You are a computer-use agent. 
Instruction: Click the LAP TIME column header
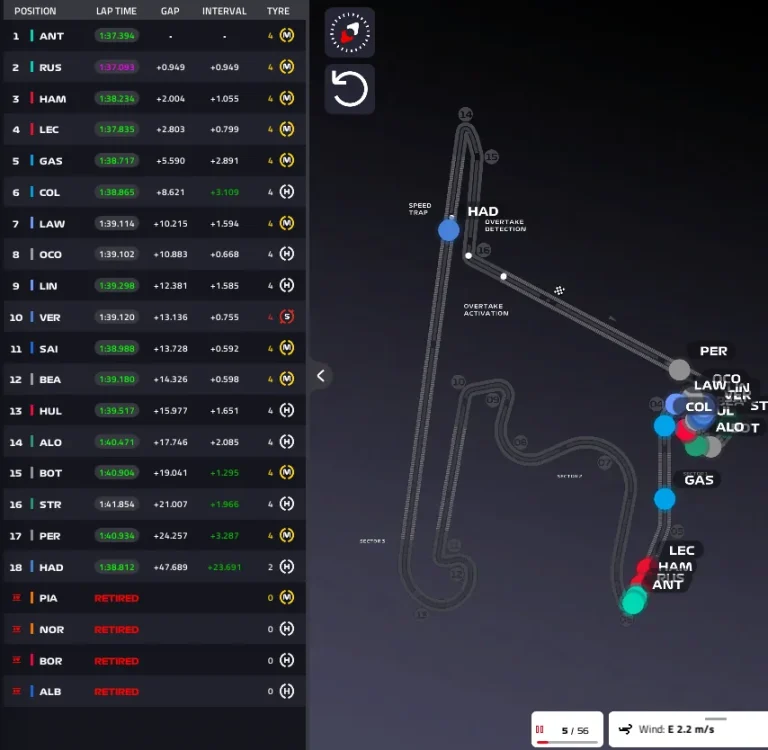click(116, 11)
